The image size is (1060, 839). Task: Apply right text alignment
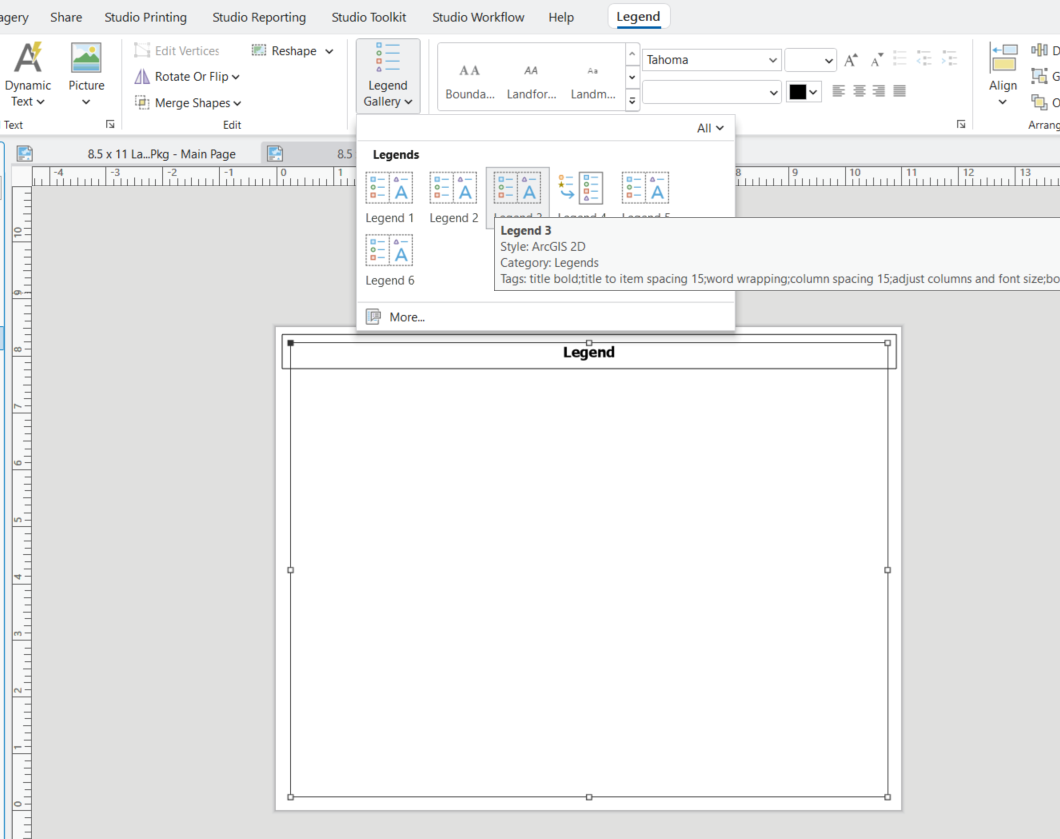879,91
